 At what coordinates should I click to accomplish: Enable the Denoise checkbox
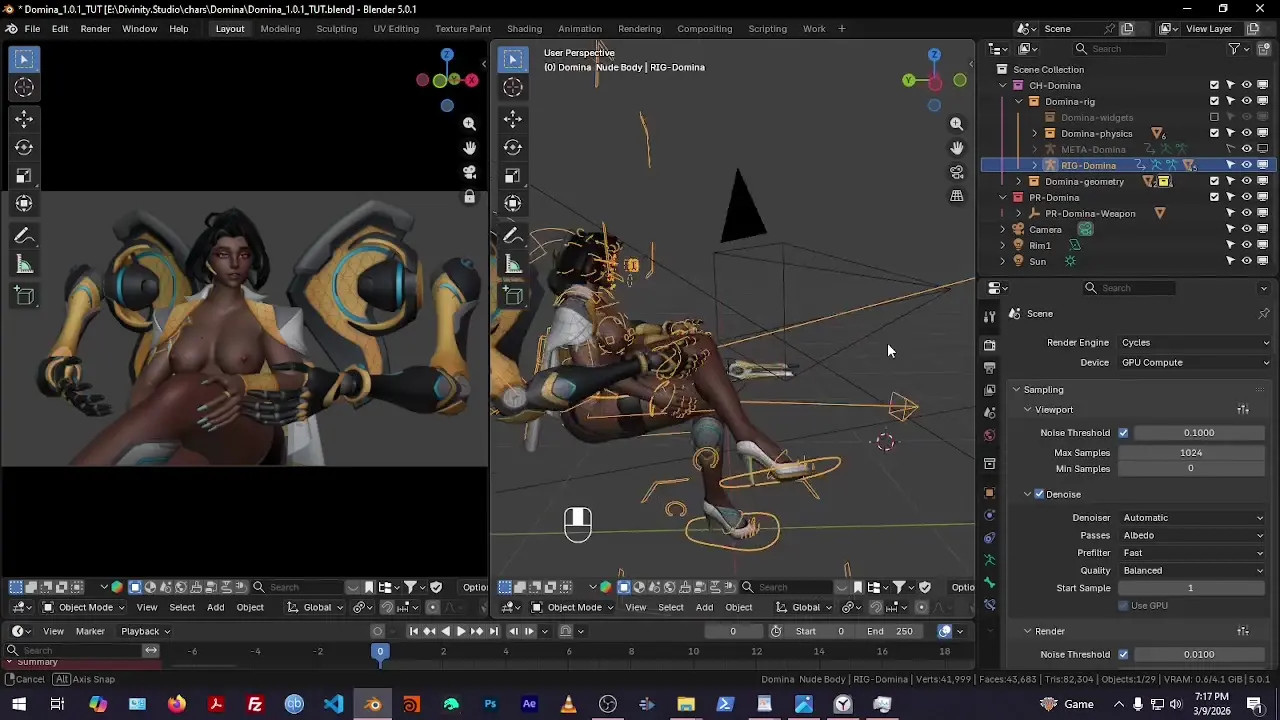[x=1040, y=494]
